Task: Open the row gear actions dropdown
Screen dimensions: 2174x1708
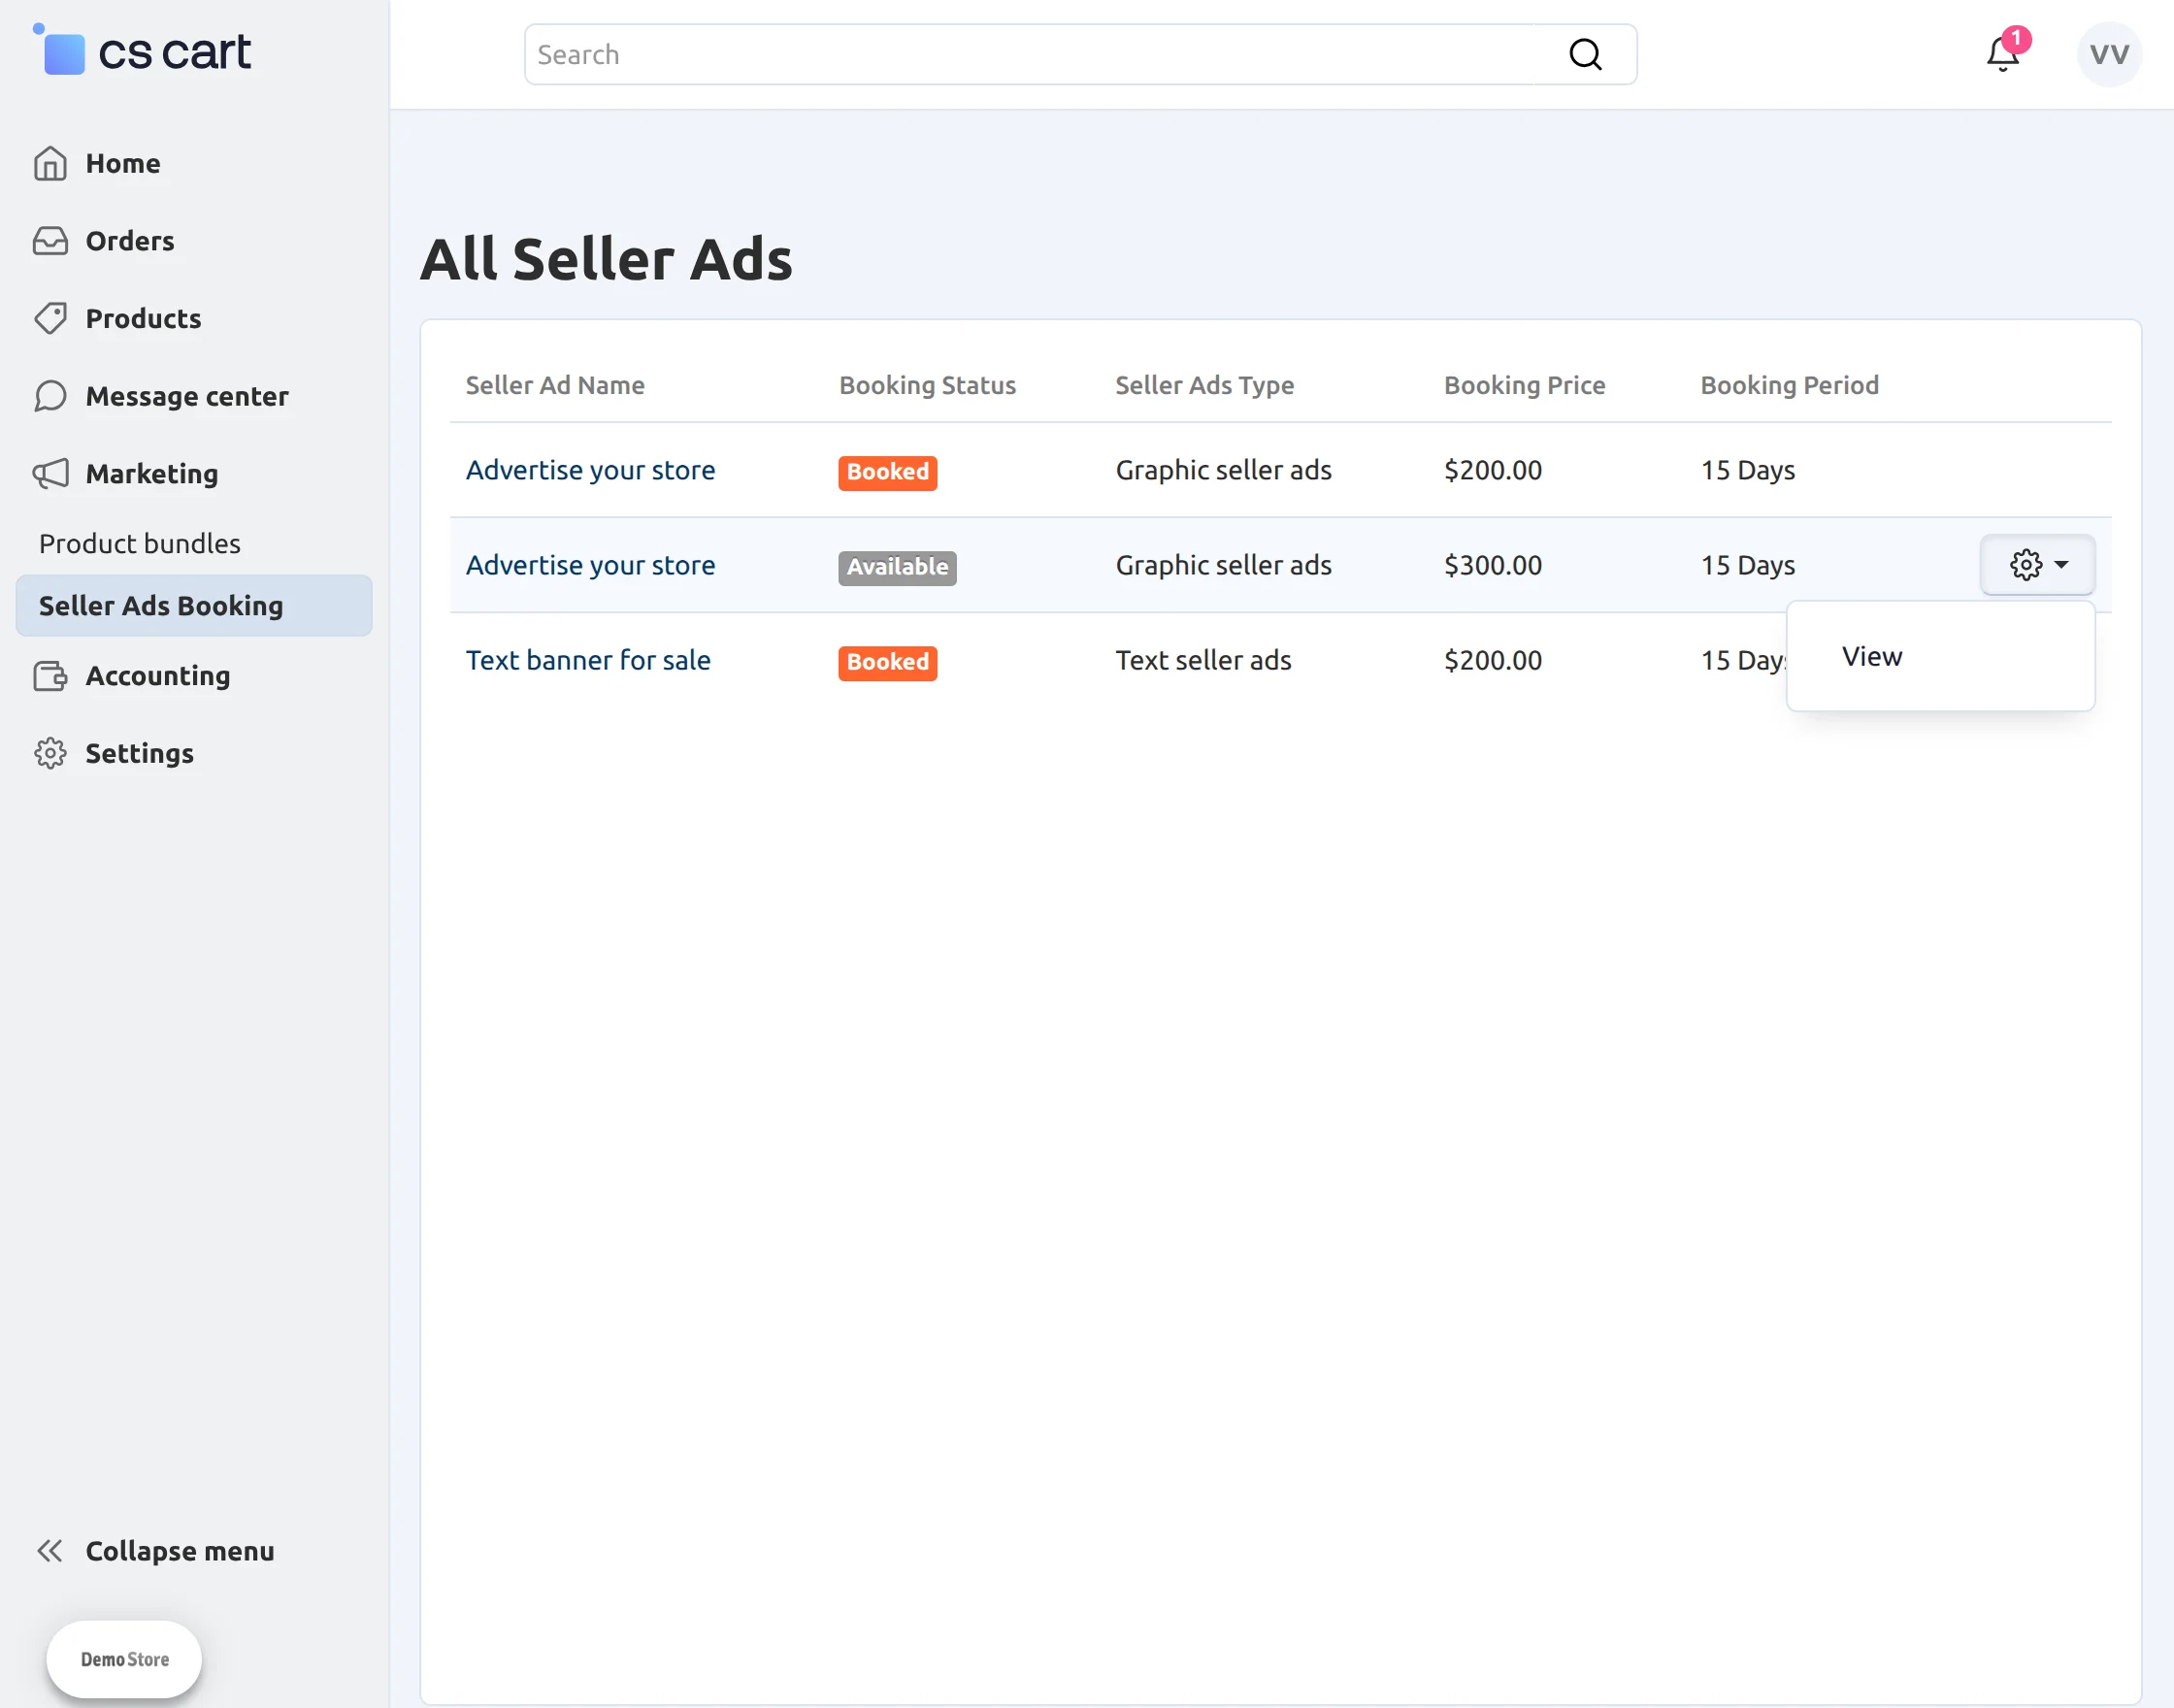Action: 2038,565
